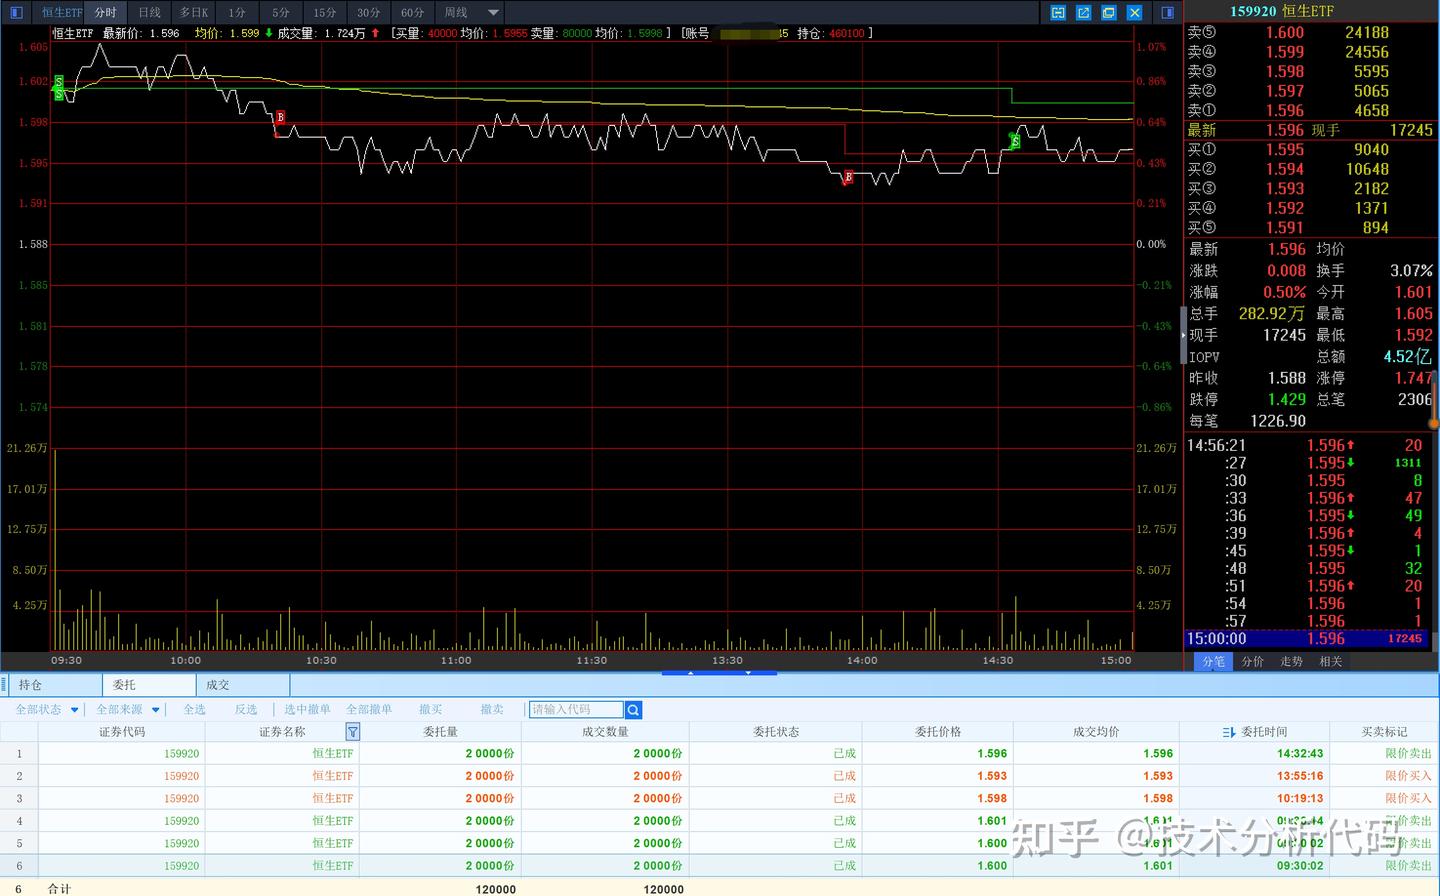The width and height of the screenshot is (1440, 896).
Task: Switch to the 多日K chart tab
Action: tap(193, 12)
